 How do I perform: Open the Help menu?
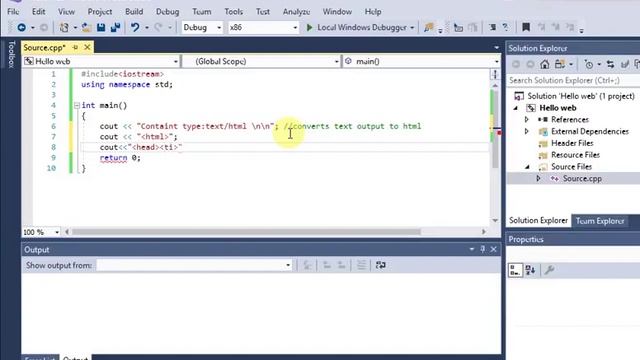point(373,11)
